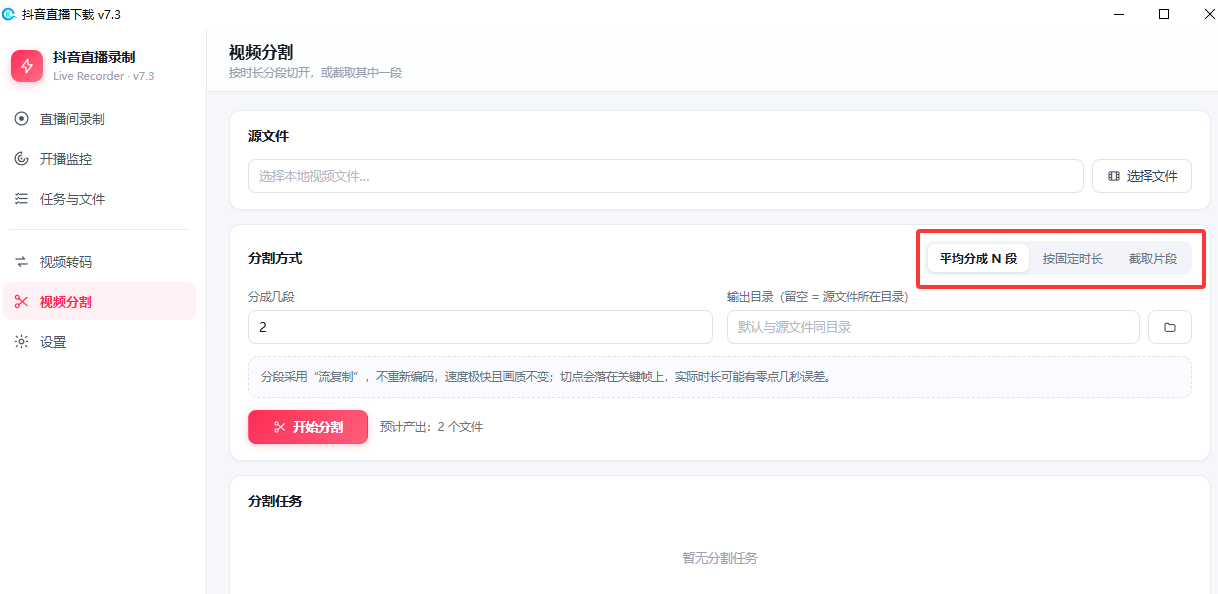The image size is (1218, 594).
Task: Focus the 选择本地视频文件 source input
Action: (666, 176)
